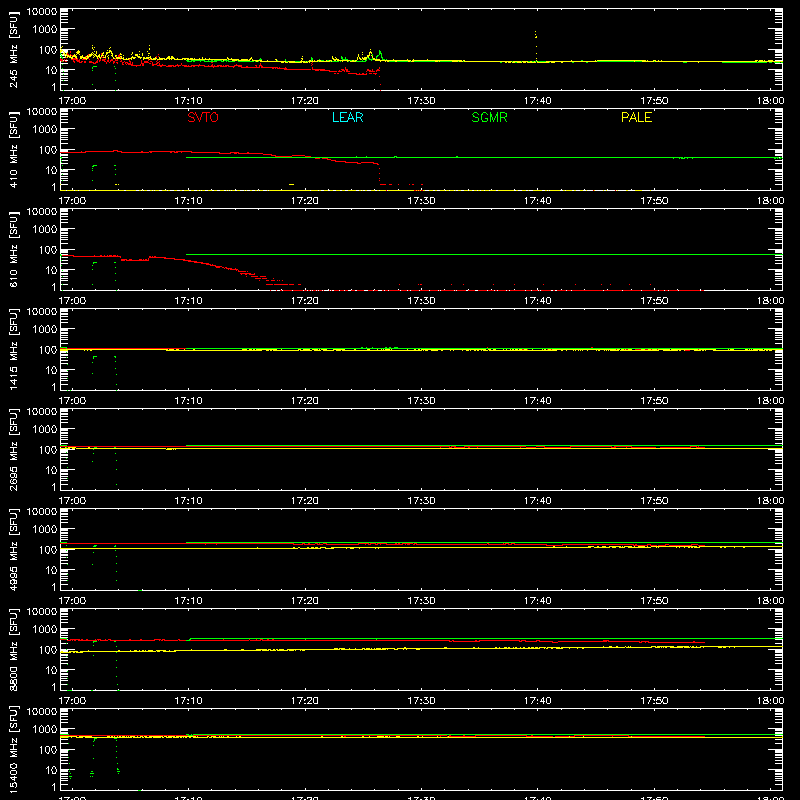Click the red SVTO drop-off near 17:26 in 410 MHz plot
The image size is (800, 800).
pos(379,173)
